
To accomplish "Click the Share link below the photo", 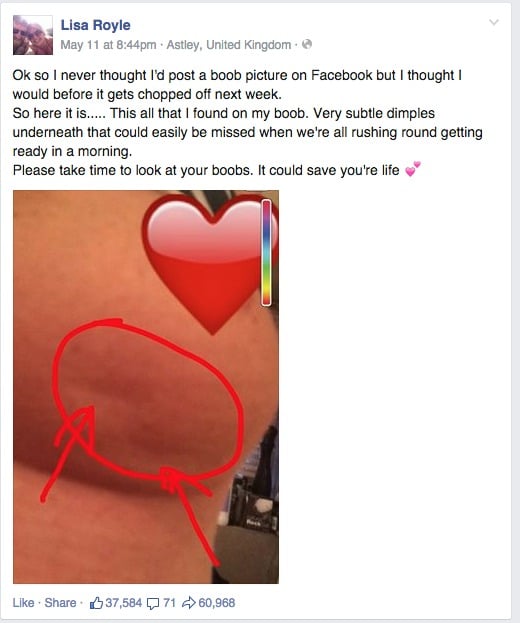I will point(60,603).
